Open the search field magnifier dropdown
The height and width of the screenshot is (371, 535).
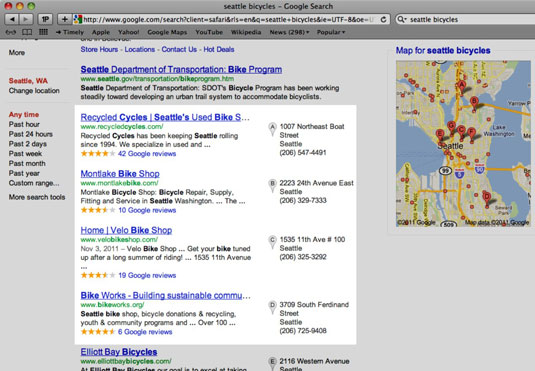pos(402,19)
